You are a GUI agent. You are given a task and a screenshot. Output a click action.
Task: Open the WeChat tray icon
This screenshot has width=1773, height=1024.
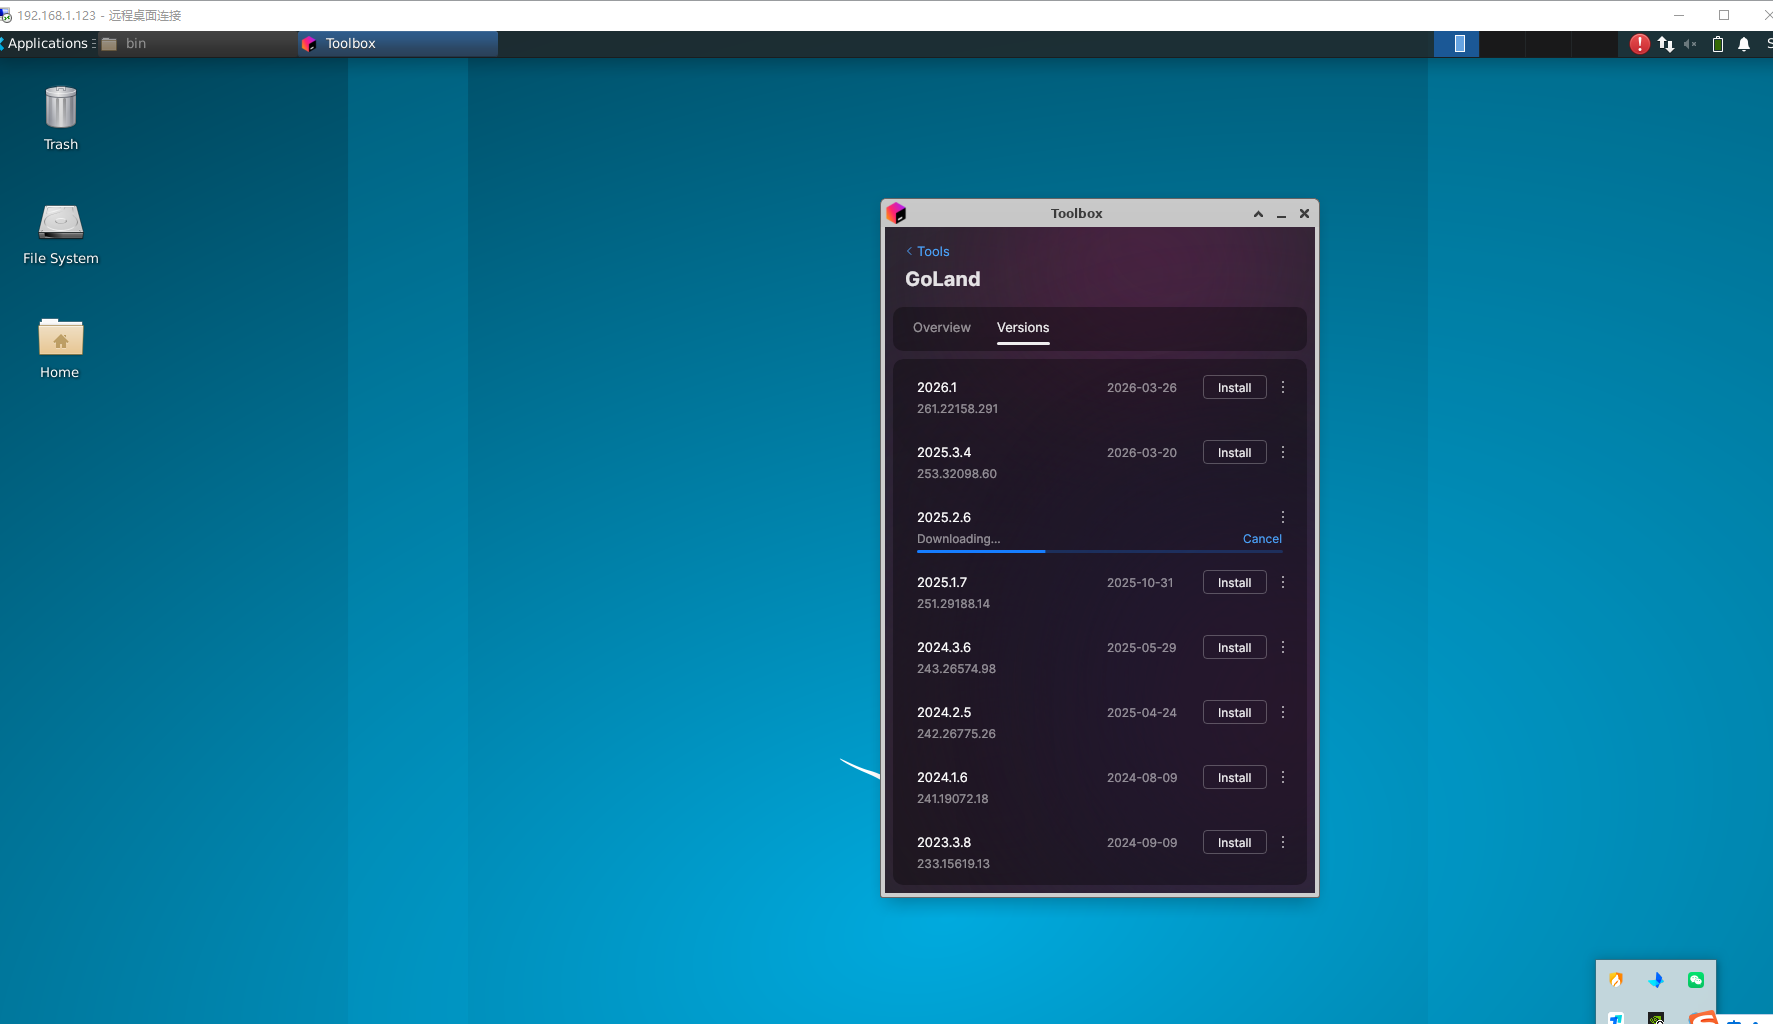[x=1696, y=980]
